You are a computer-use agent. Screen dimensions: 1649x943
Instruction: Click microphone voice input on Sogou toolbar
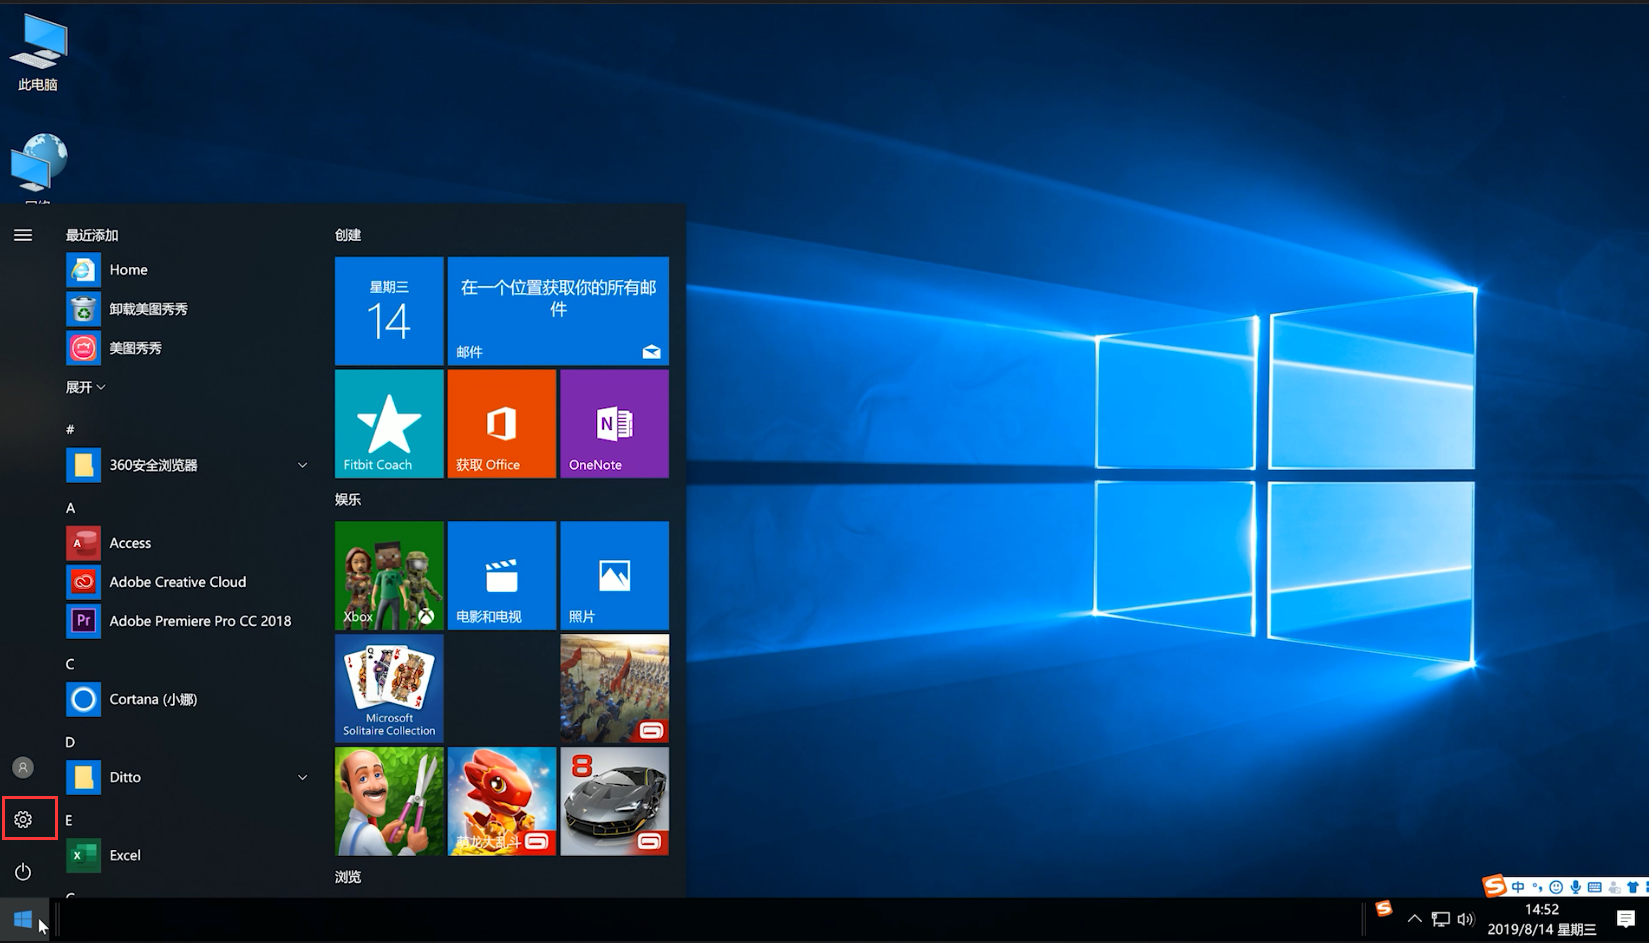point(1575,887)
